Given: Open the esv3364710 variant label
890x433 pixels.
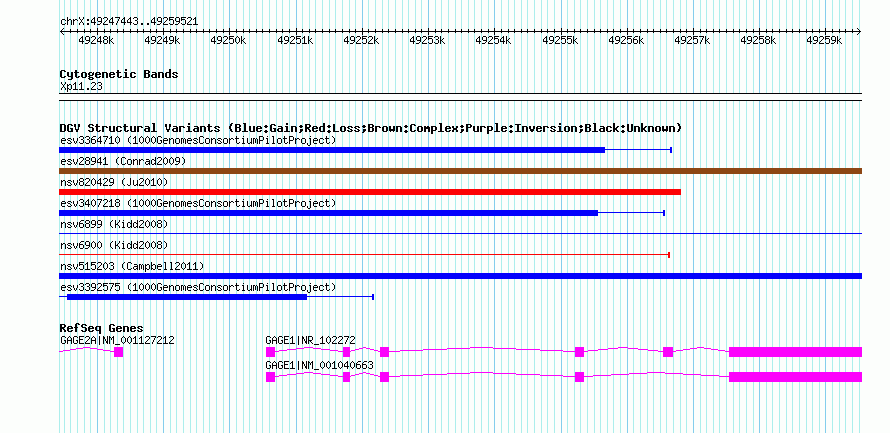Looking at the screenshot, I should [x=198, y=140].
